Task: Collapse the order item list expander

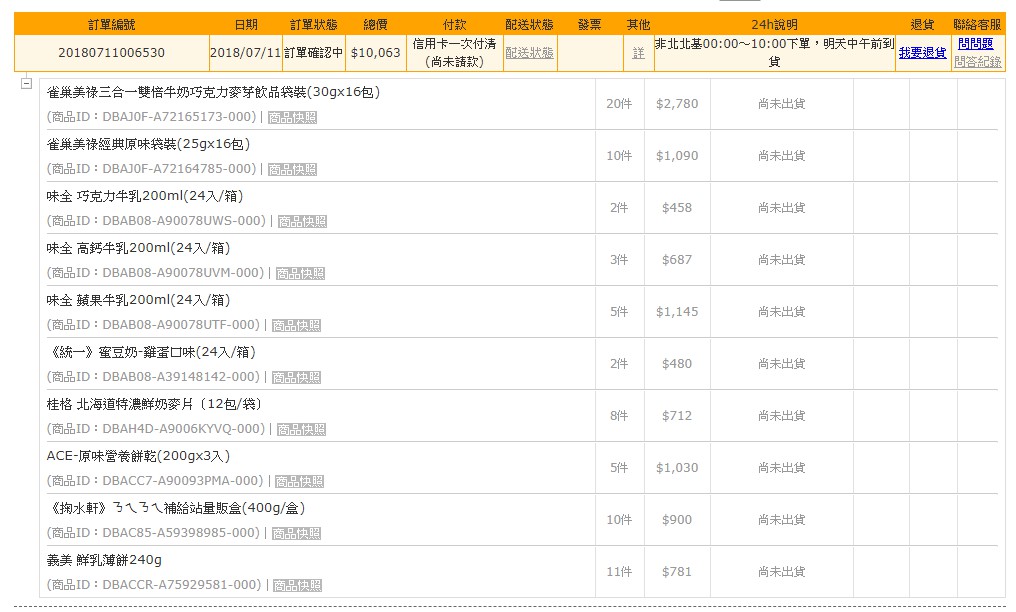Action: point(27,83)
